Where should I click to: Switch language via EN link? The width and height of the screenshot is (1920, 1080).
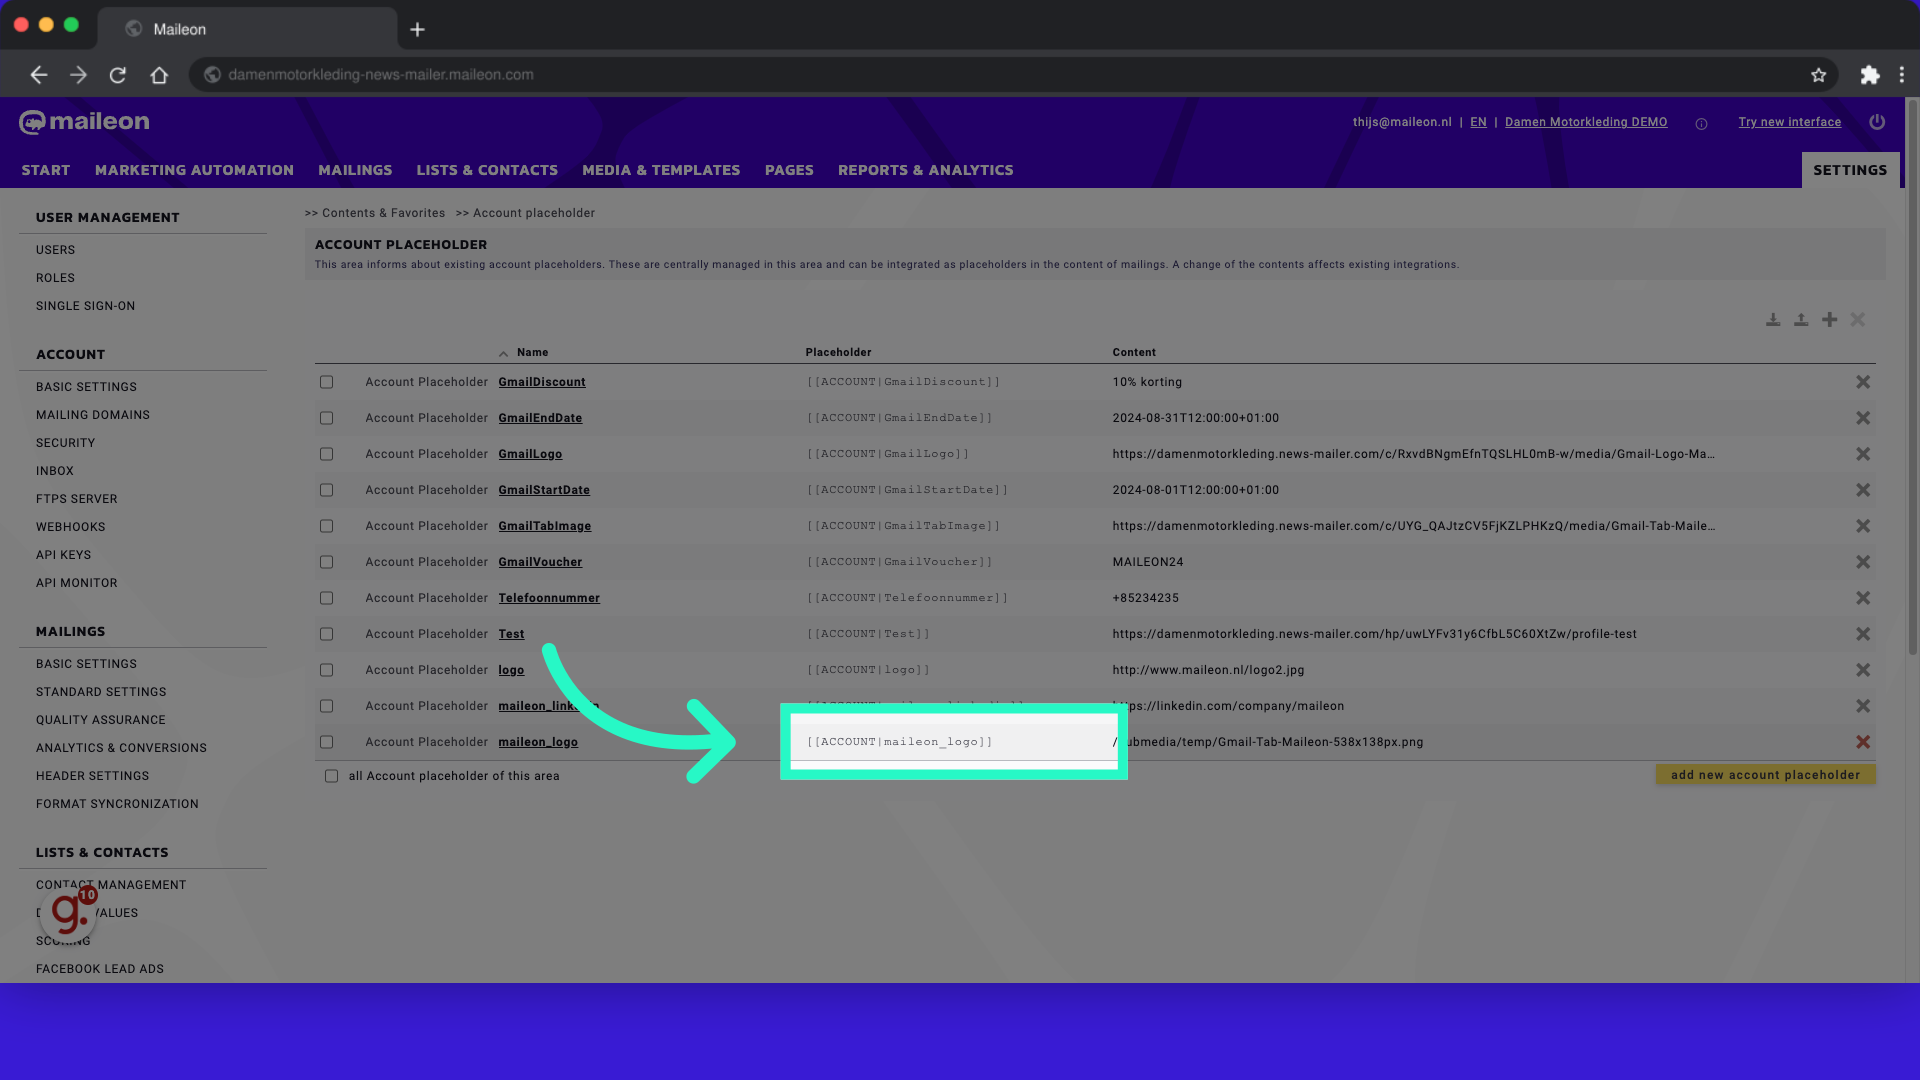click(1478, 122)
